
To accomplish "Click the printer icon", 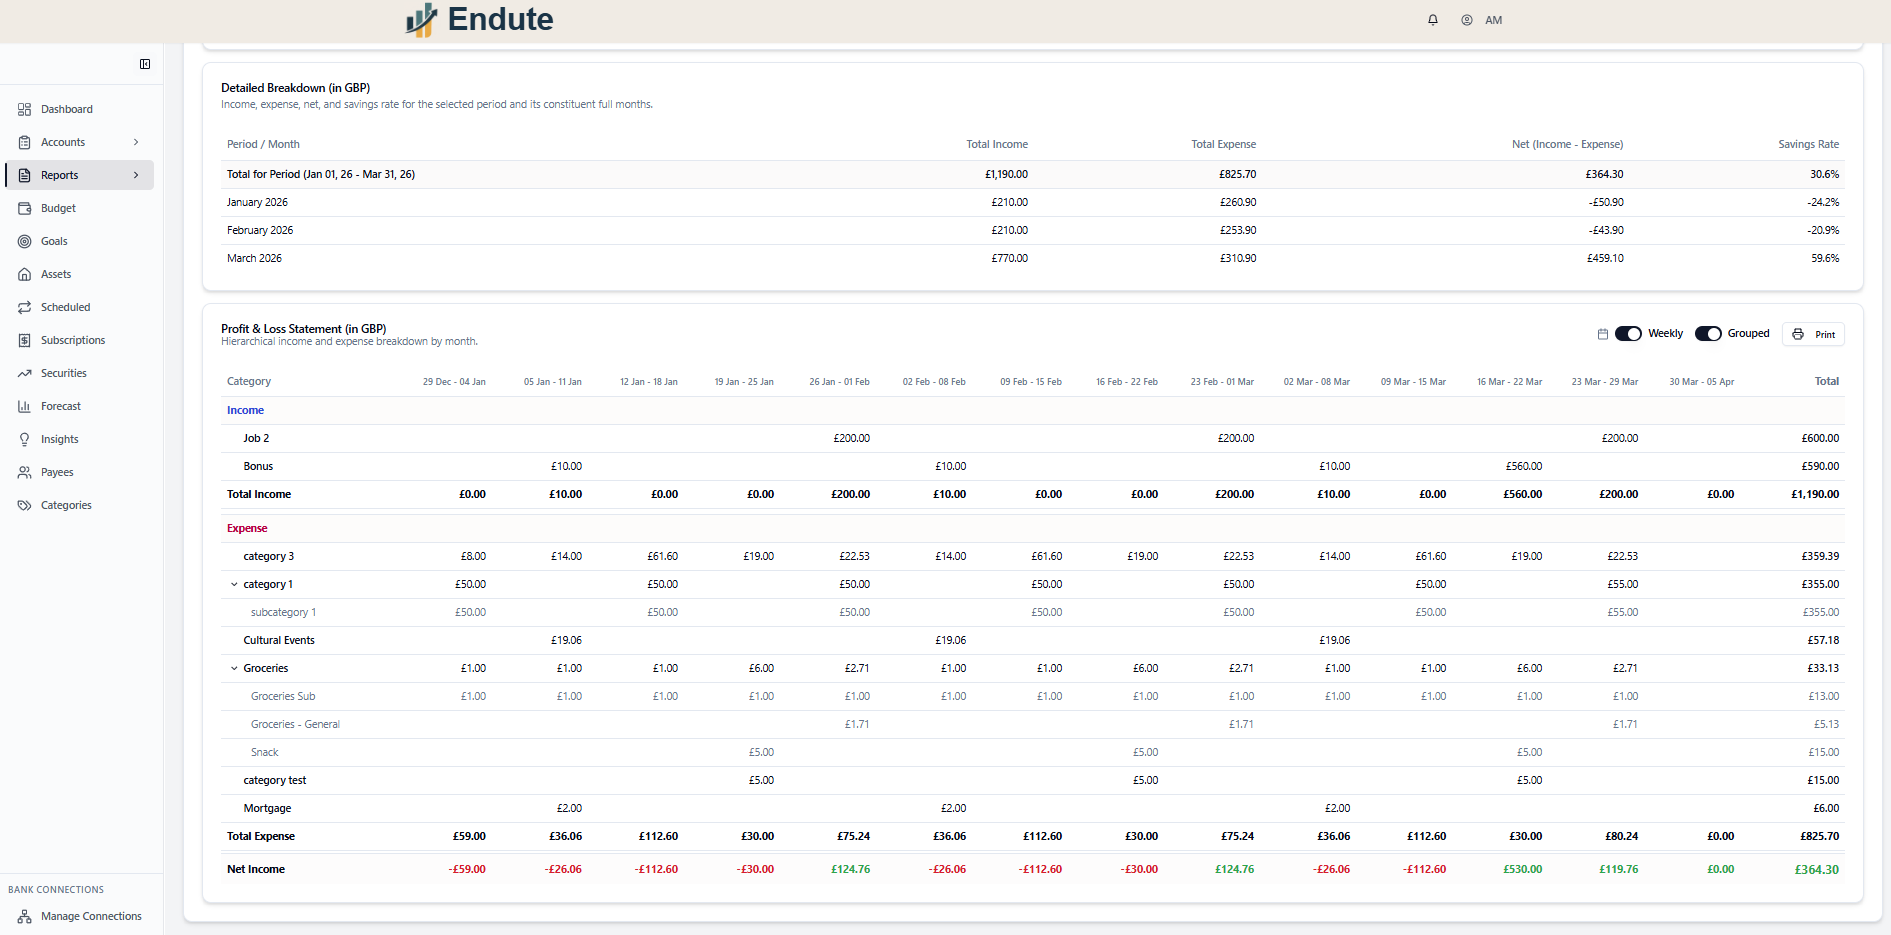I will (1798, 334).
